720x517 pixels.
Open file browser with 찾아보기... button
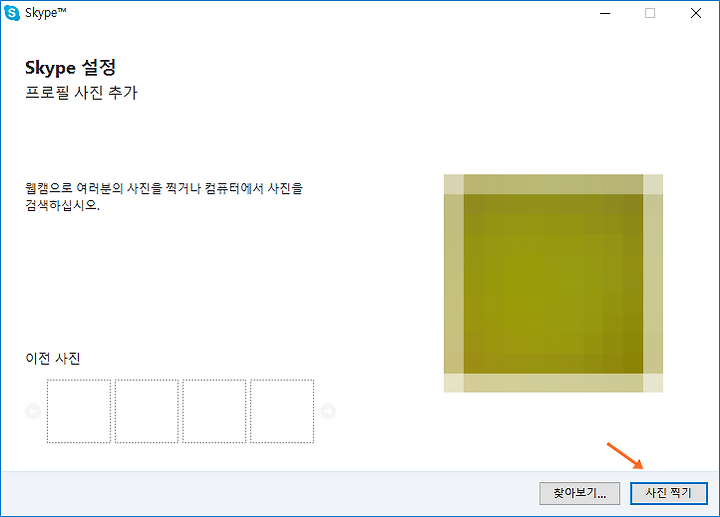click(579, 493)
